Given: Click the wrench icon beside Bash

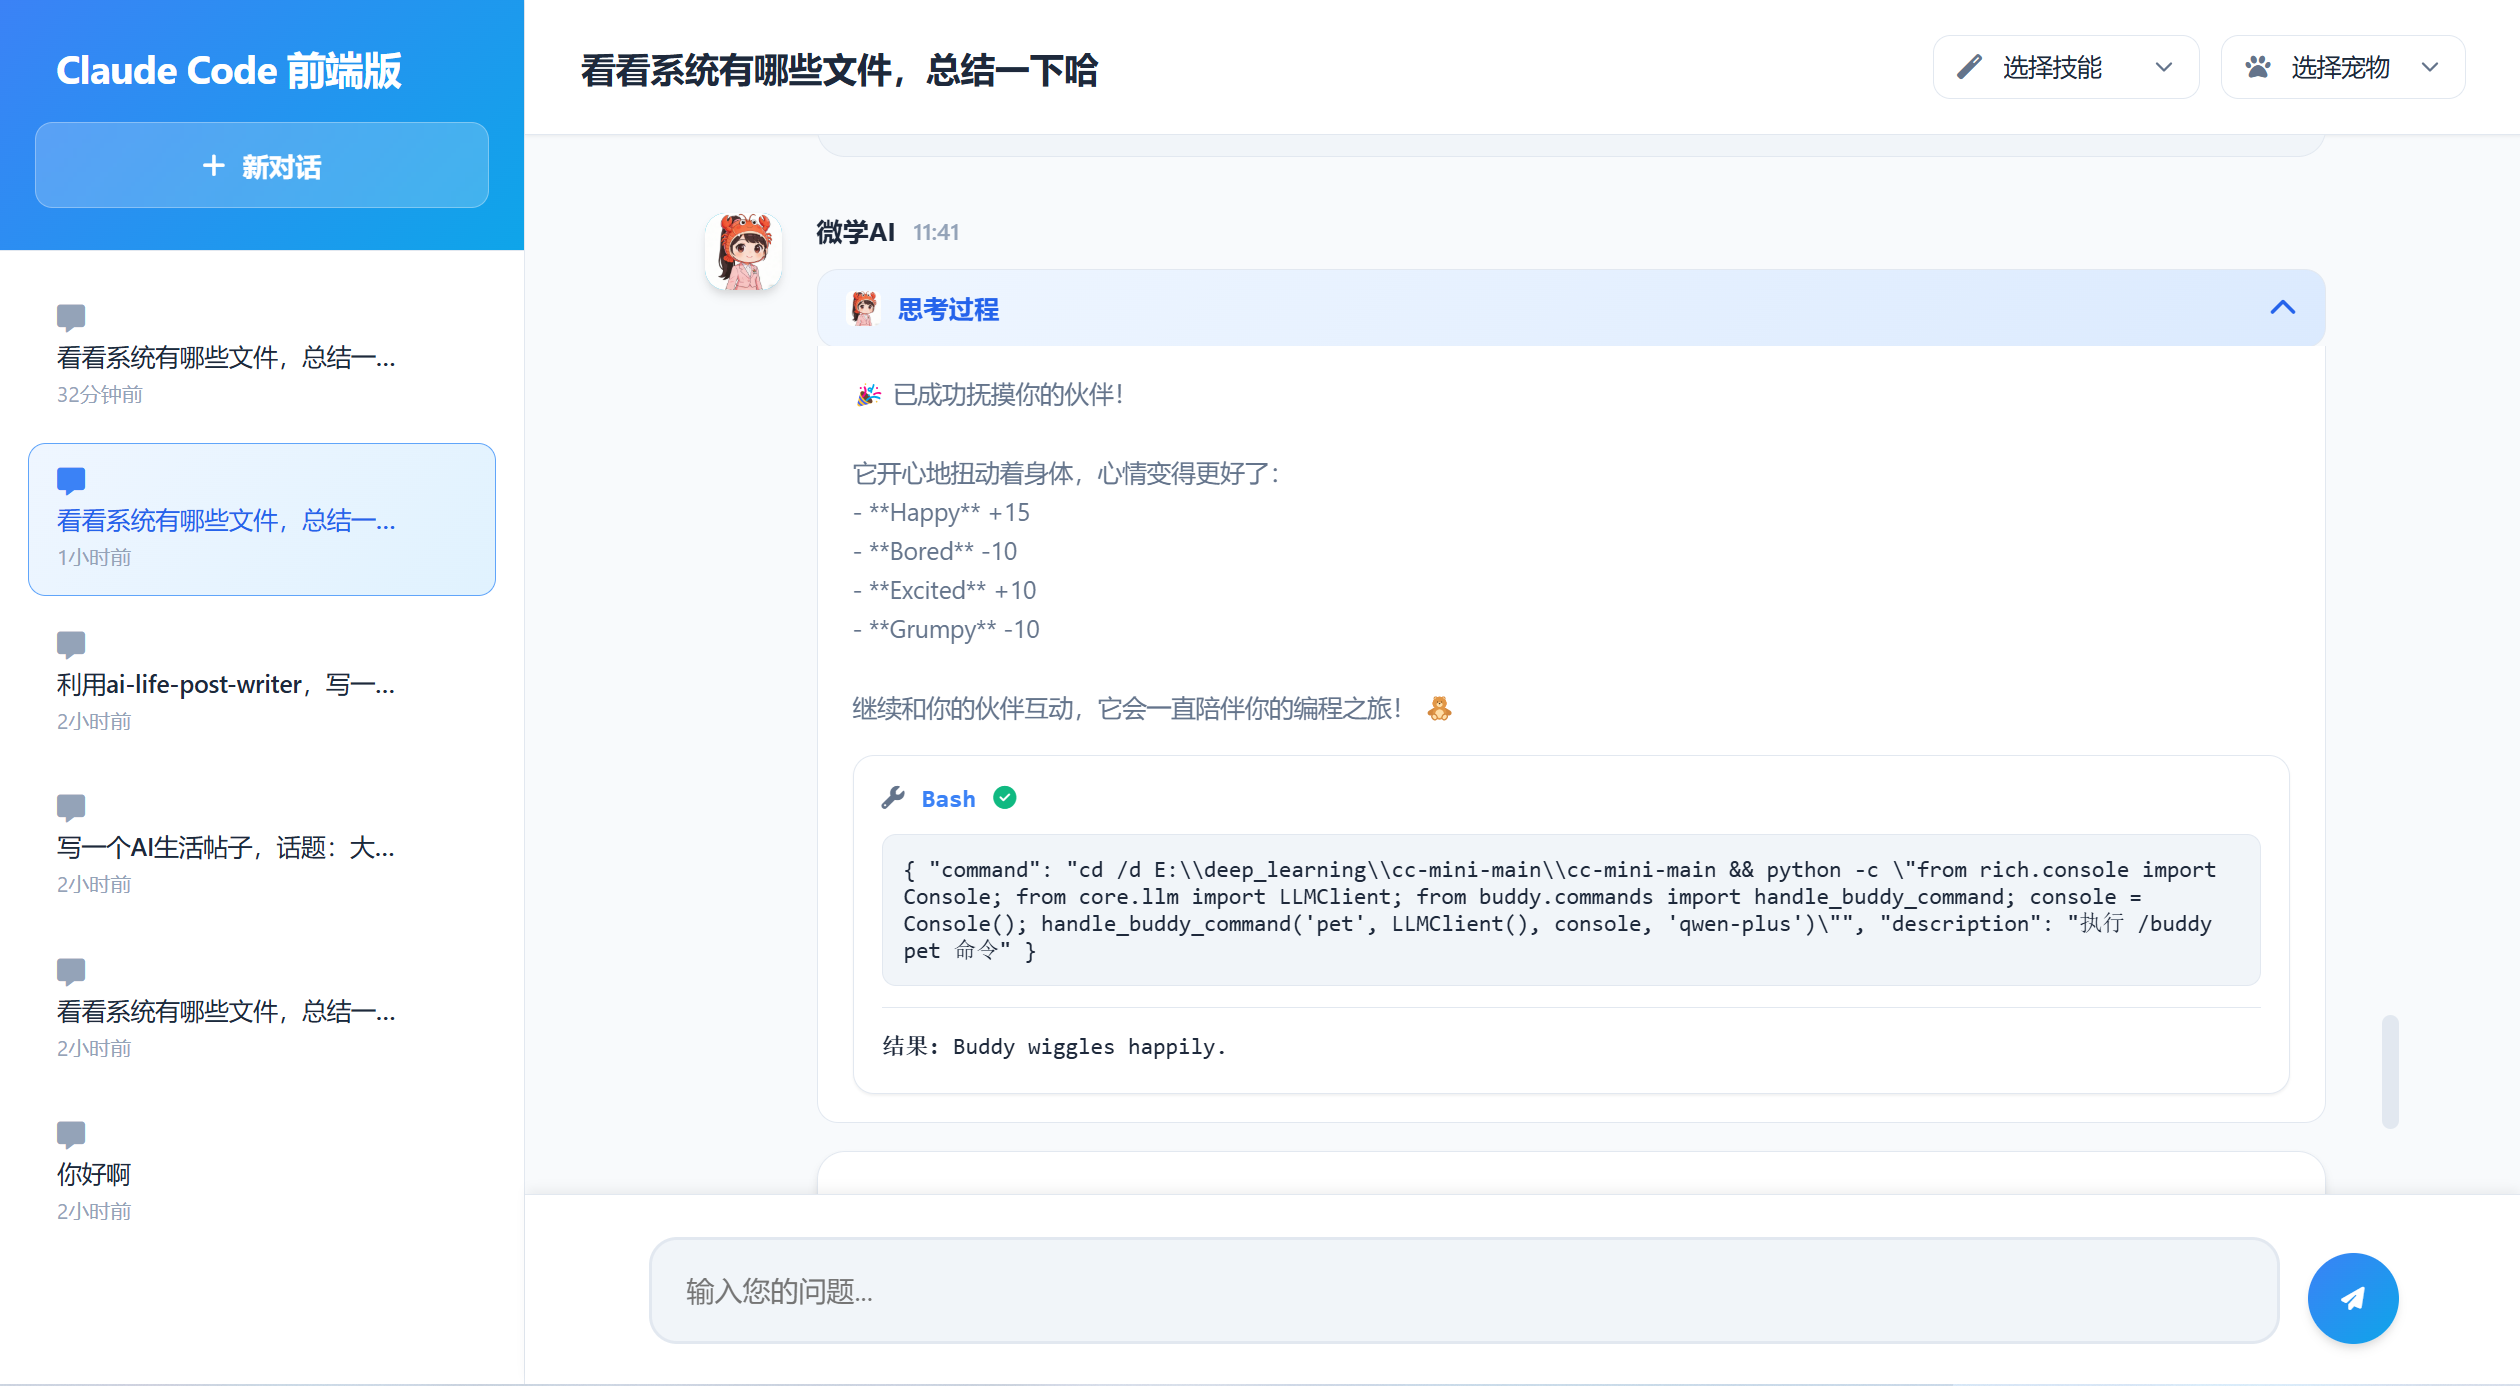Looking at the screenshot, I should pos(893,798).
